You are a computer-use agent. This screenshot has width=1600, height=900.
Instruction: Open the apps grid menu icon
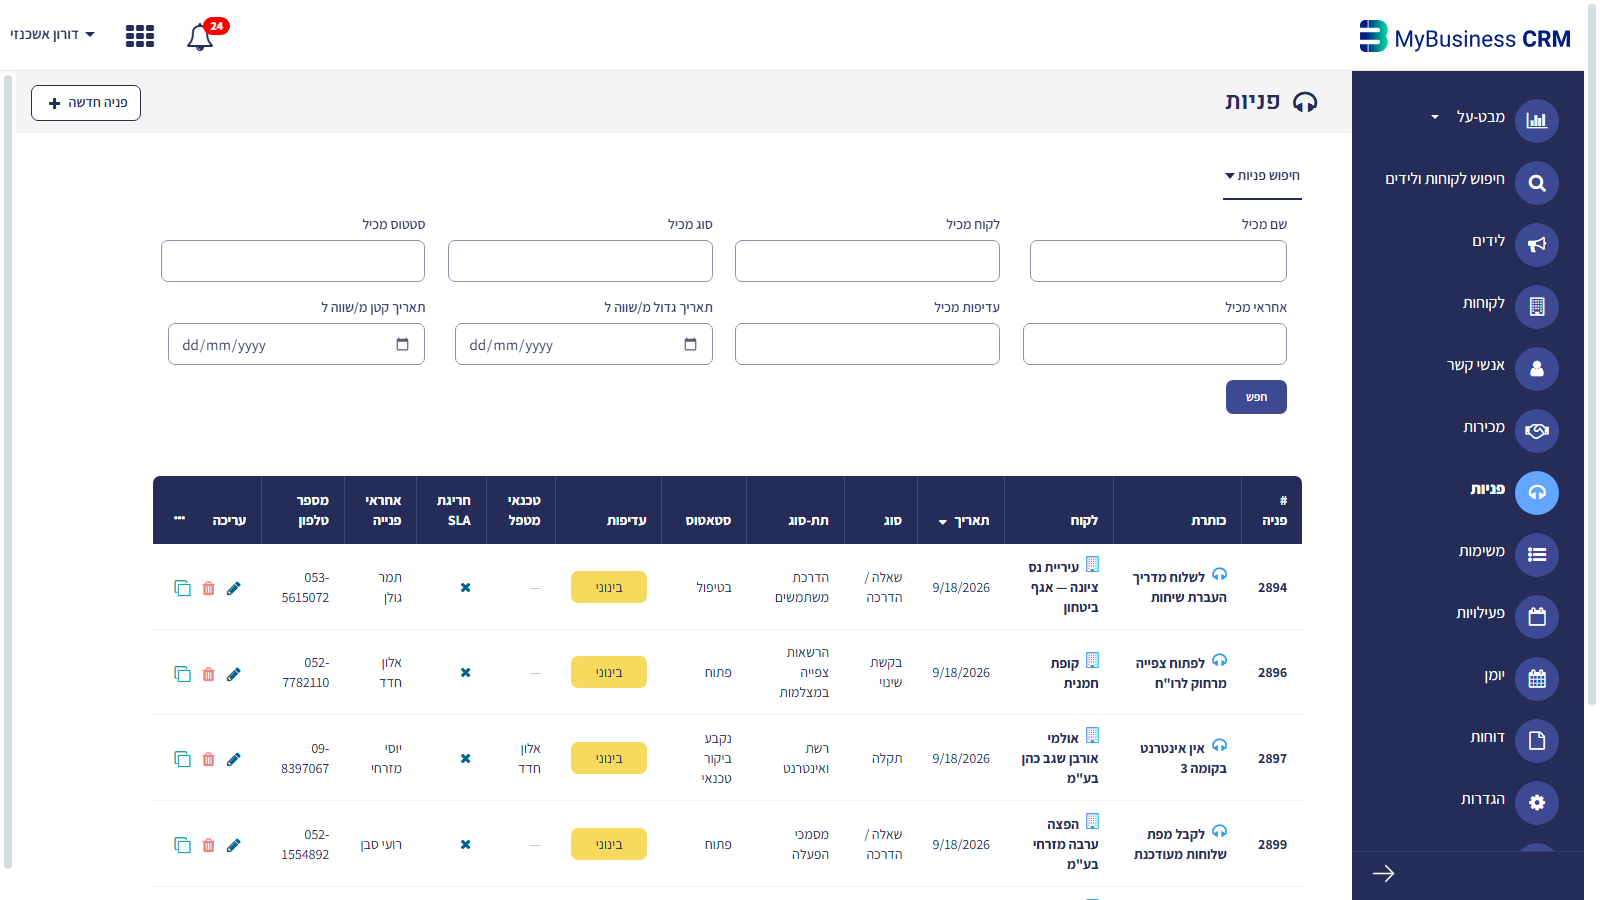coord(140,36)
